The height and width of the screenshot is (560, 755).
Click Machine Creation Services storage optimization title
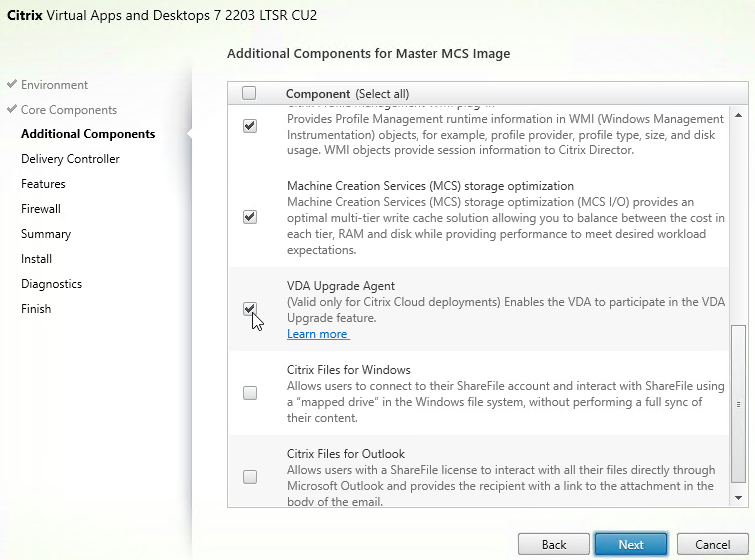coord(430,186)
